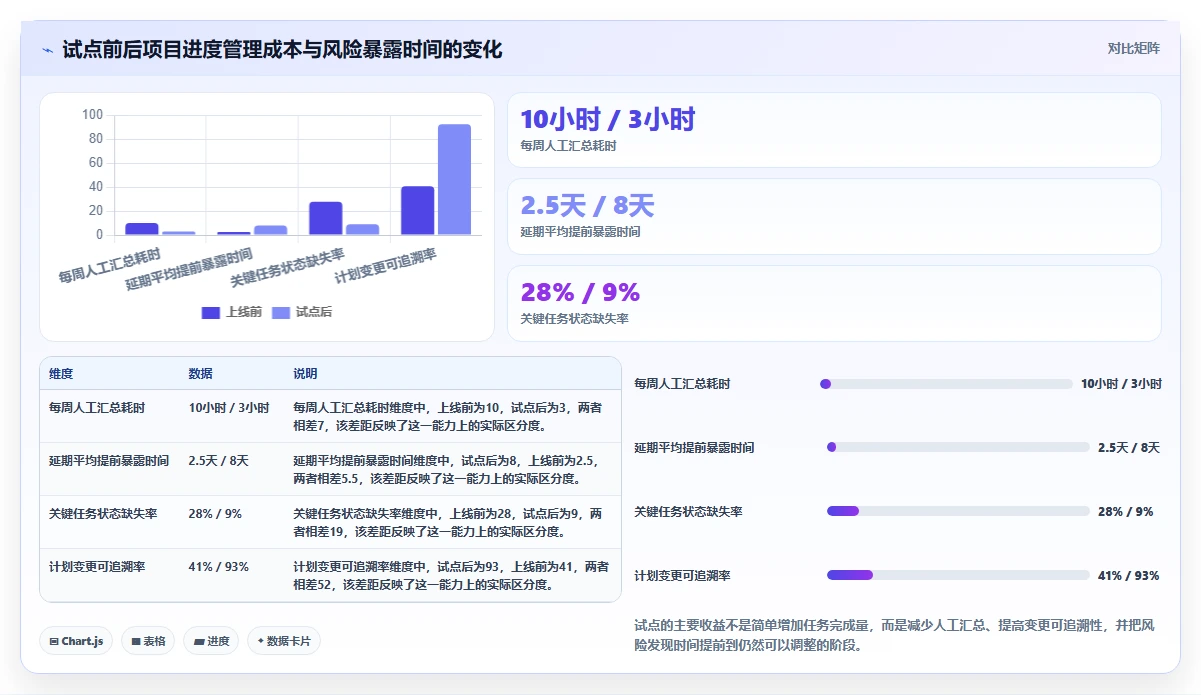Click the 100 y-axis label on chart
Viewport: 1201px width, 695px height.
point(92,115)
